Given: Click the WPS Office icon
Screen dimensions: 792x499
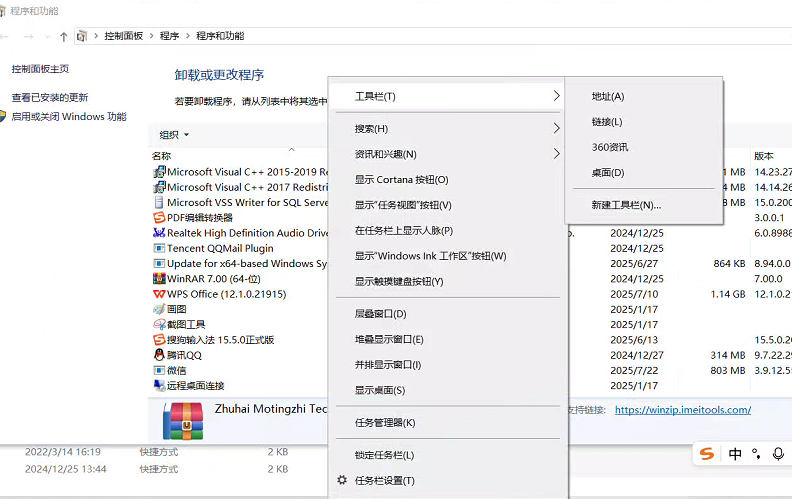Looking at the screenshot, I should [x=159, y=294].
